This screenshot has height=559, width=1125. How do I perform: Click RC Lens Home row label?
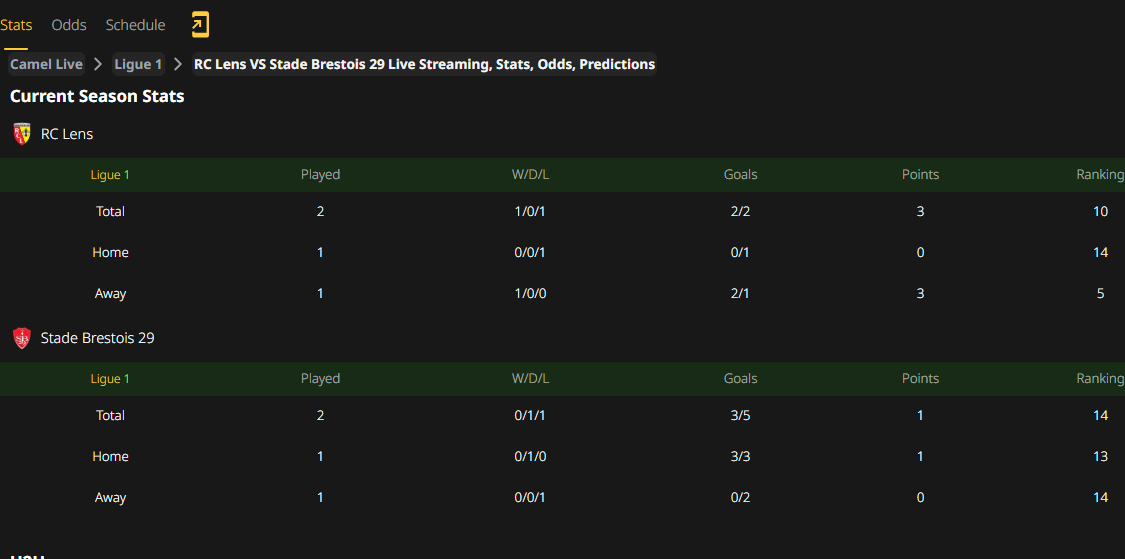tap(110, 253)
